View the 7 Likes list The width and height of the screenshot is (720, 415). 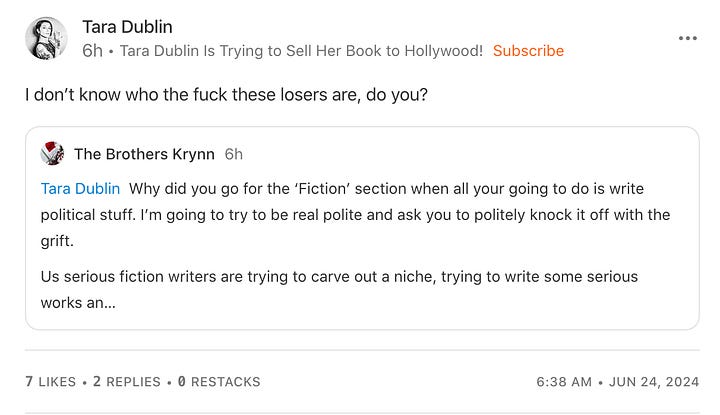[x=51, y=381]
